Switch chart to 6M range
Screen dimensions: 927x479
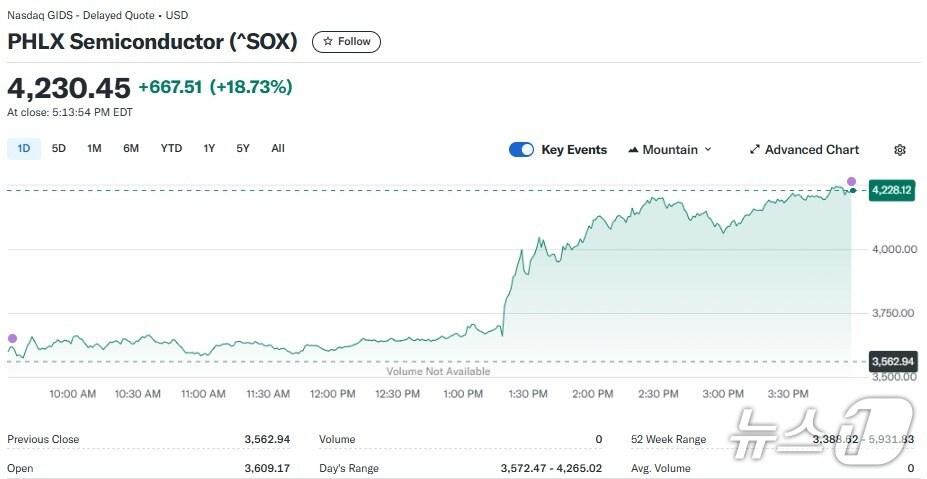tap(131, 149)
